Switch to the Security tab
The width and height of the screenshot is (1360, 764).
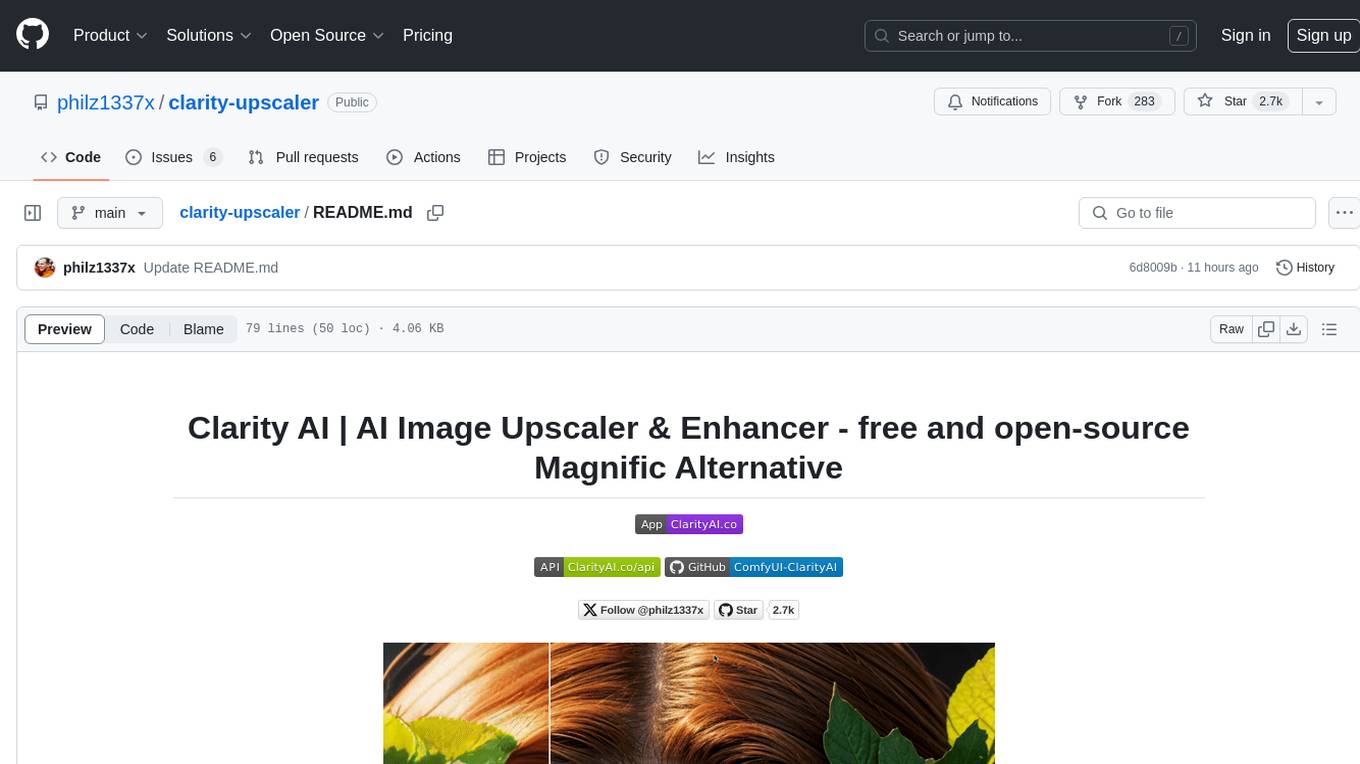point(632,157)
